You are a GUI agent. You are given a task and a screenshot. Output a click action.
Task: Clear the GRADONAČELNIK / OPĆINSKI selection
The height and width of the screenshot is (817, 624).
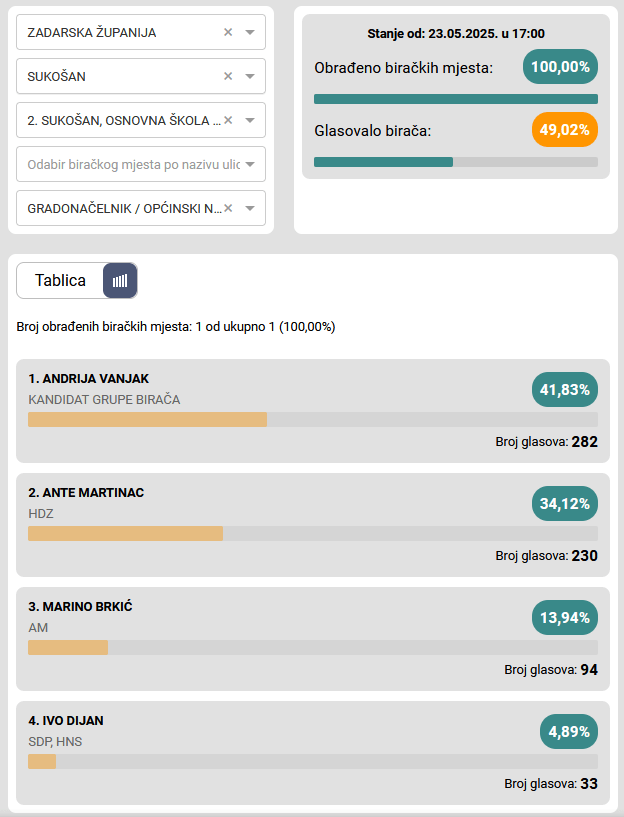228,208
